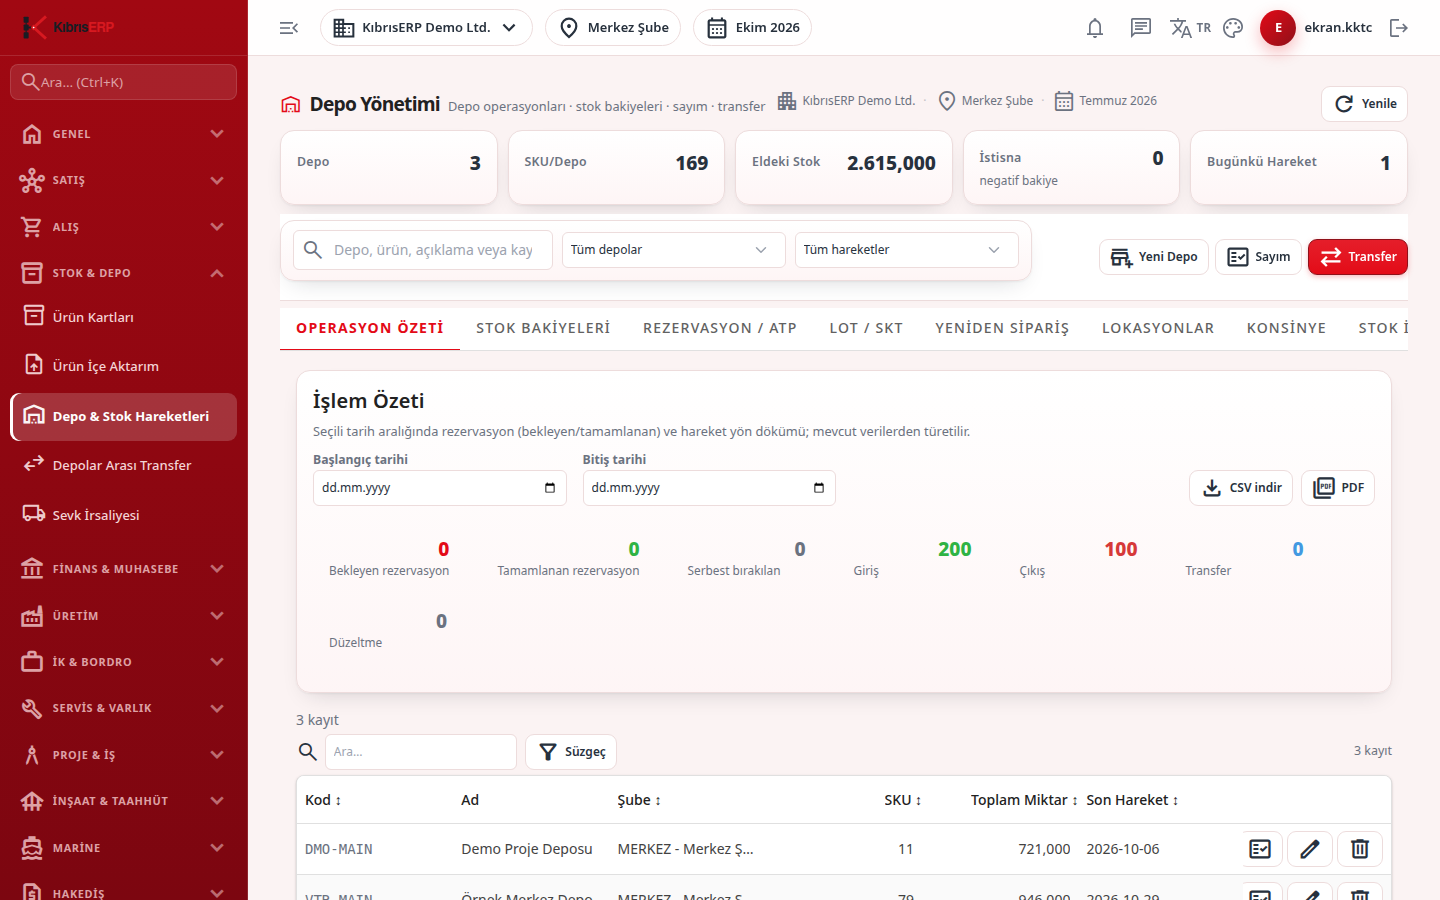Open the Ekim 2026 period selector
1440x900 pixels.
click(752, 28)
